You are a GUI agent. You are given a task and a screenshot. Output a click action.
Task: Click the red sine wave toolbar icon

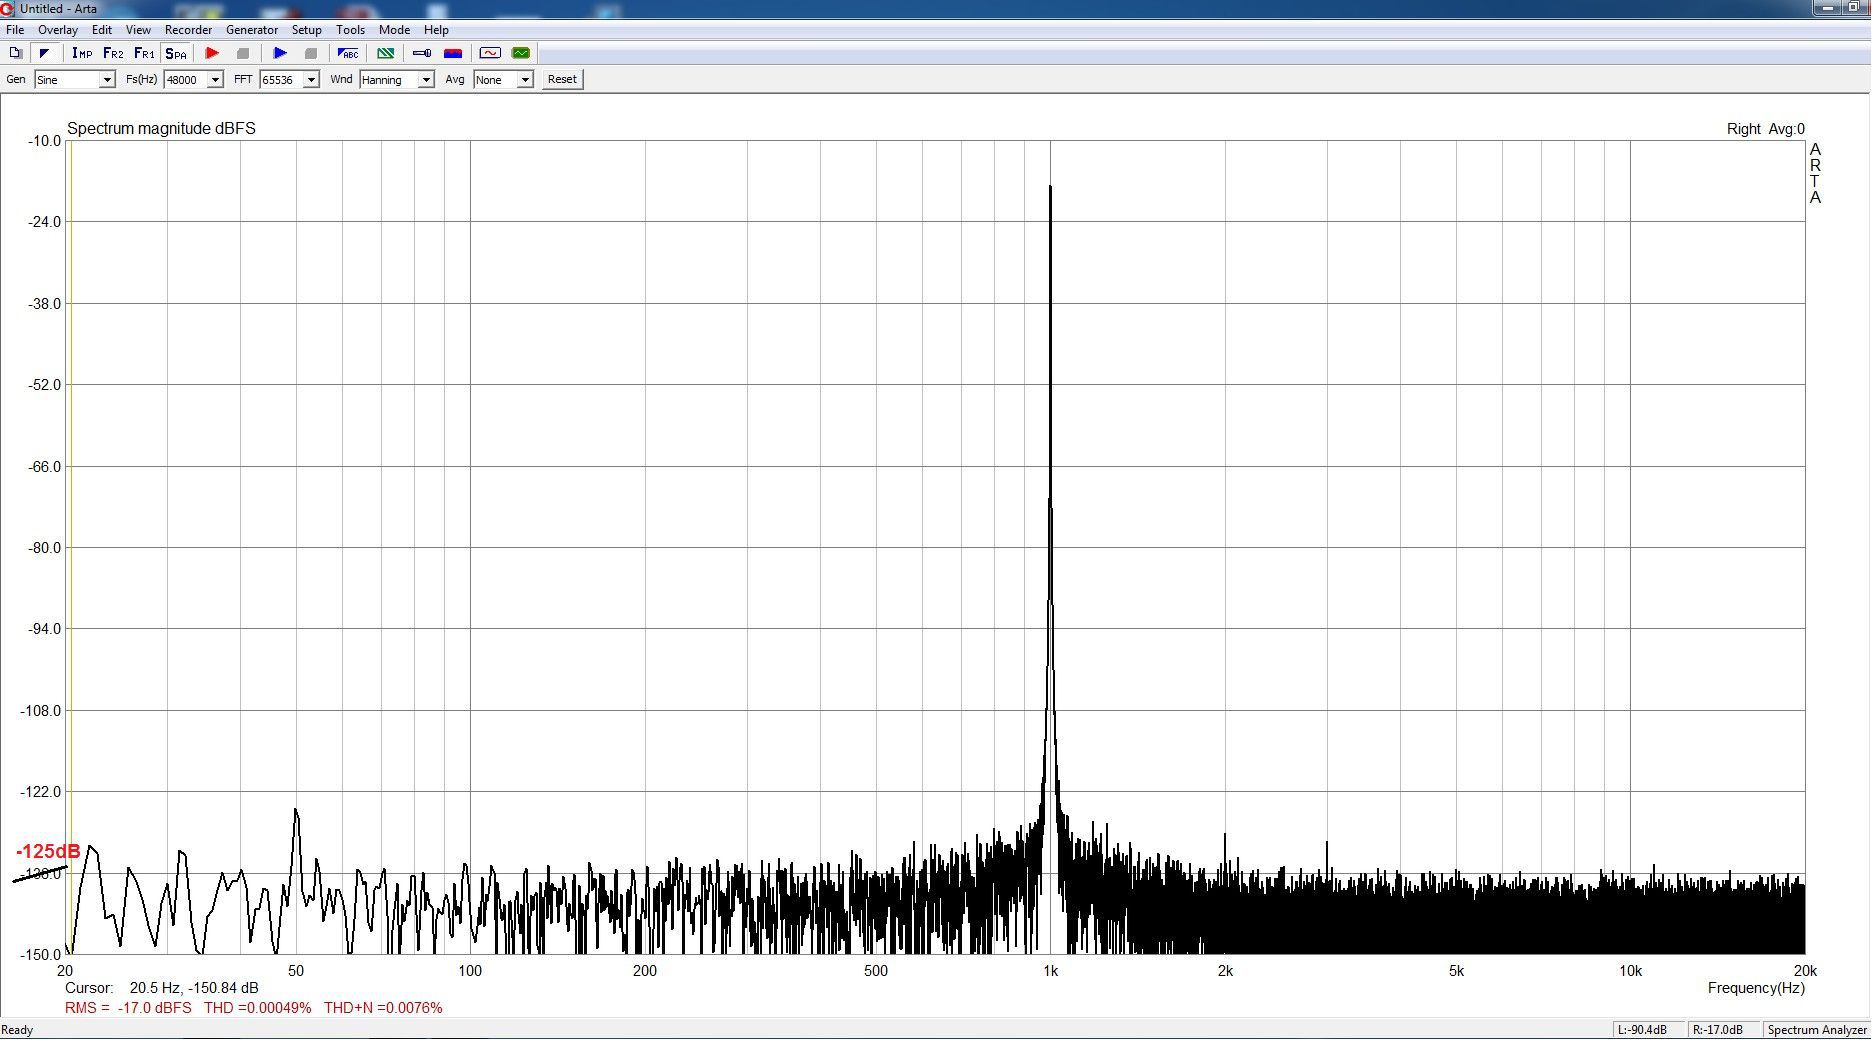click(490, 53)
